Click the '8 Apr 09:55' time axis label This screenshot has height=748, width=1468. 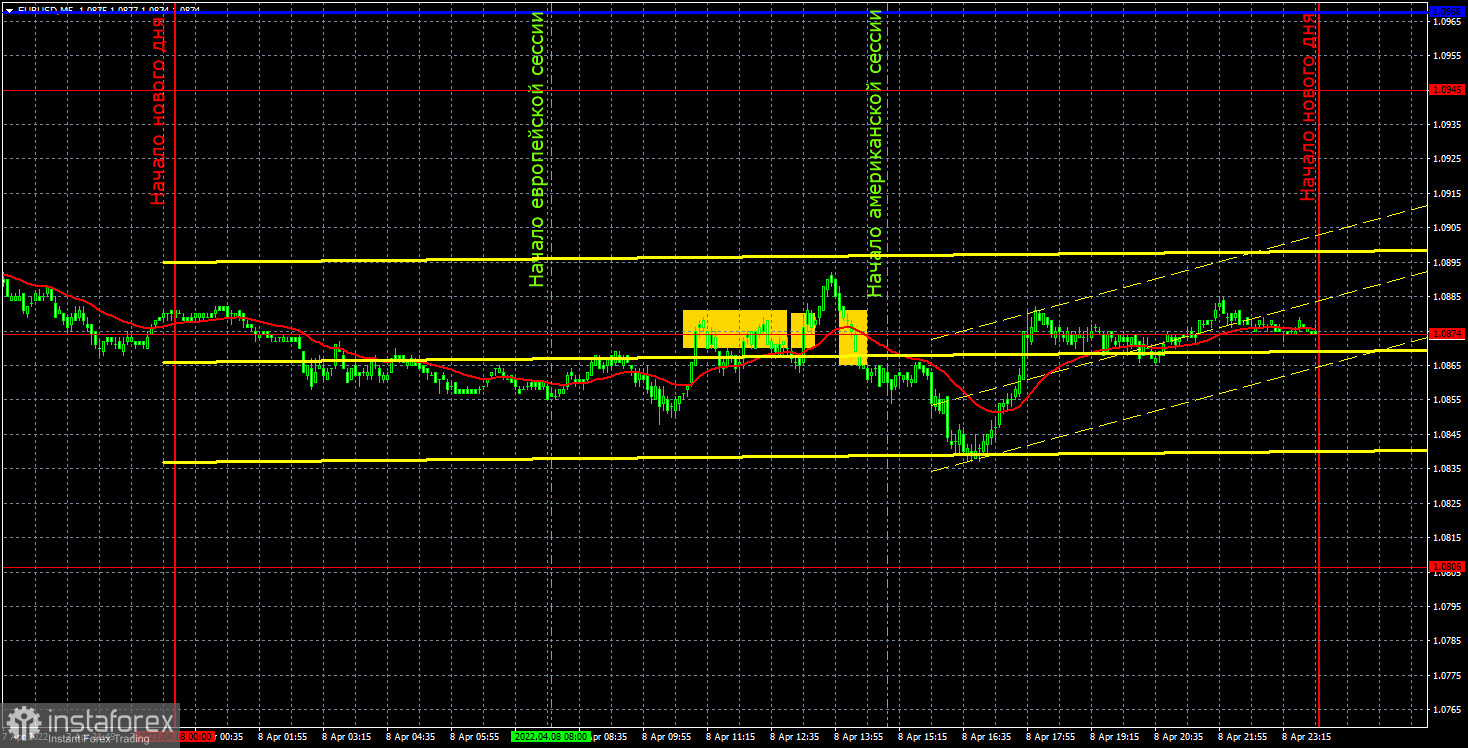click(667, 736)
